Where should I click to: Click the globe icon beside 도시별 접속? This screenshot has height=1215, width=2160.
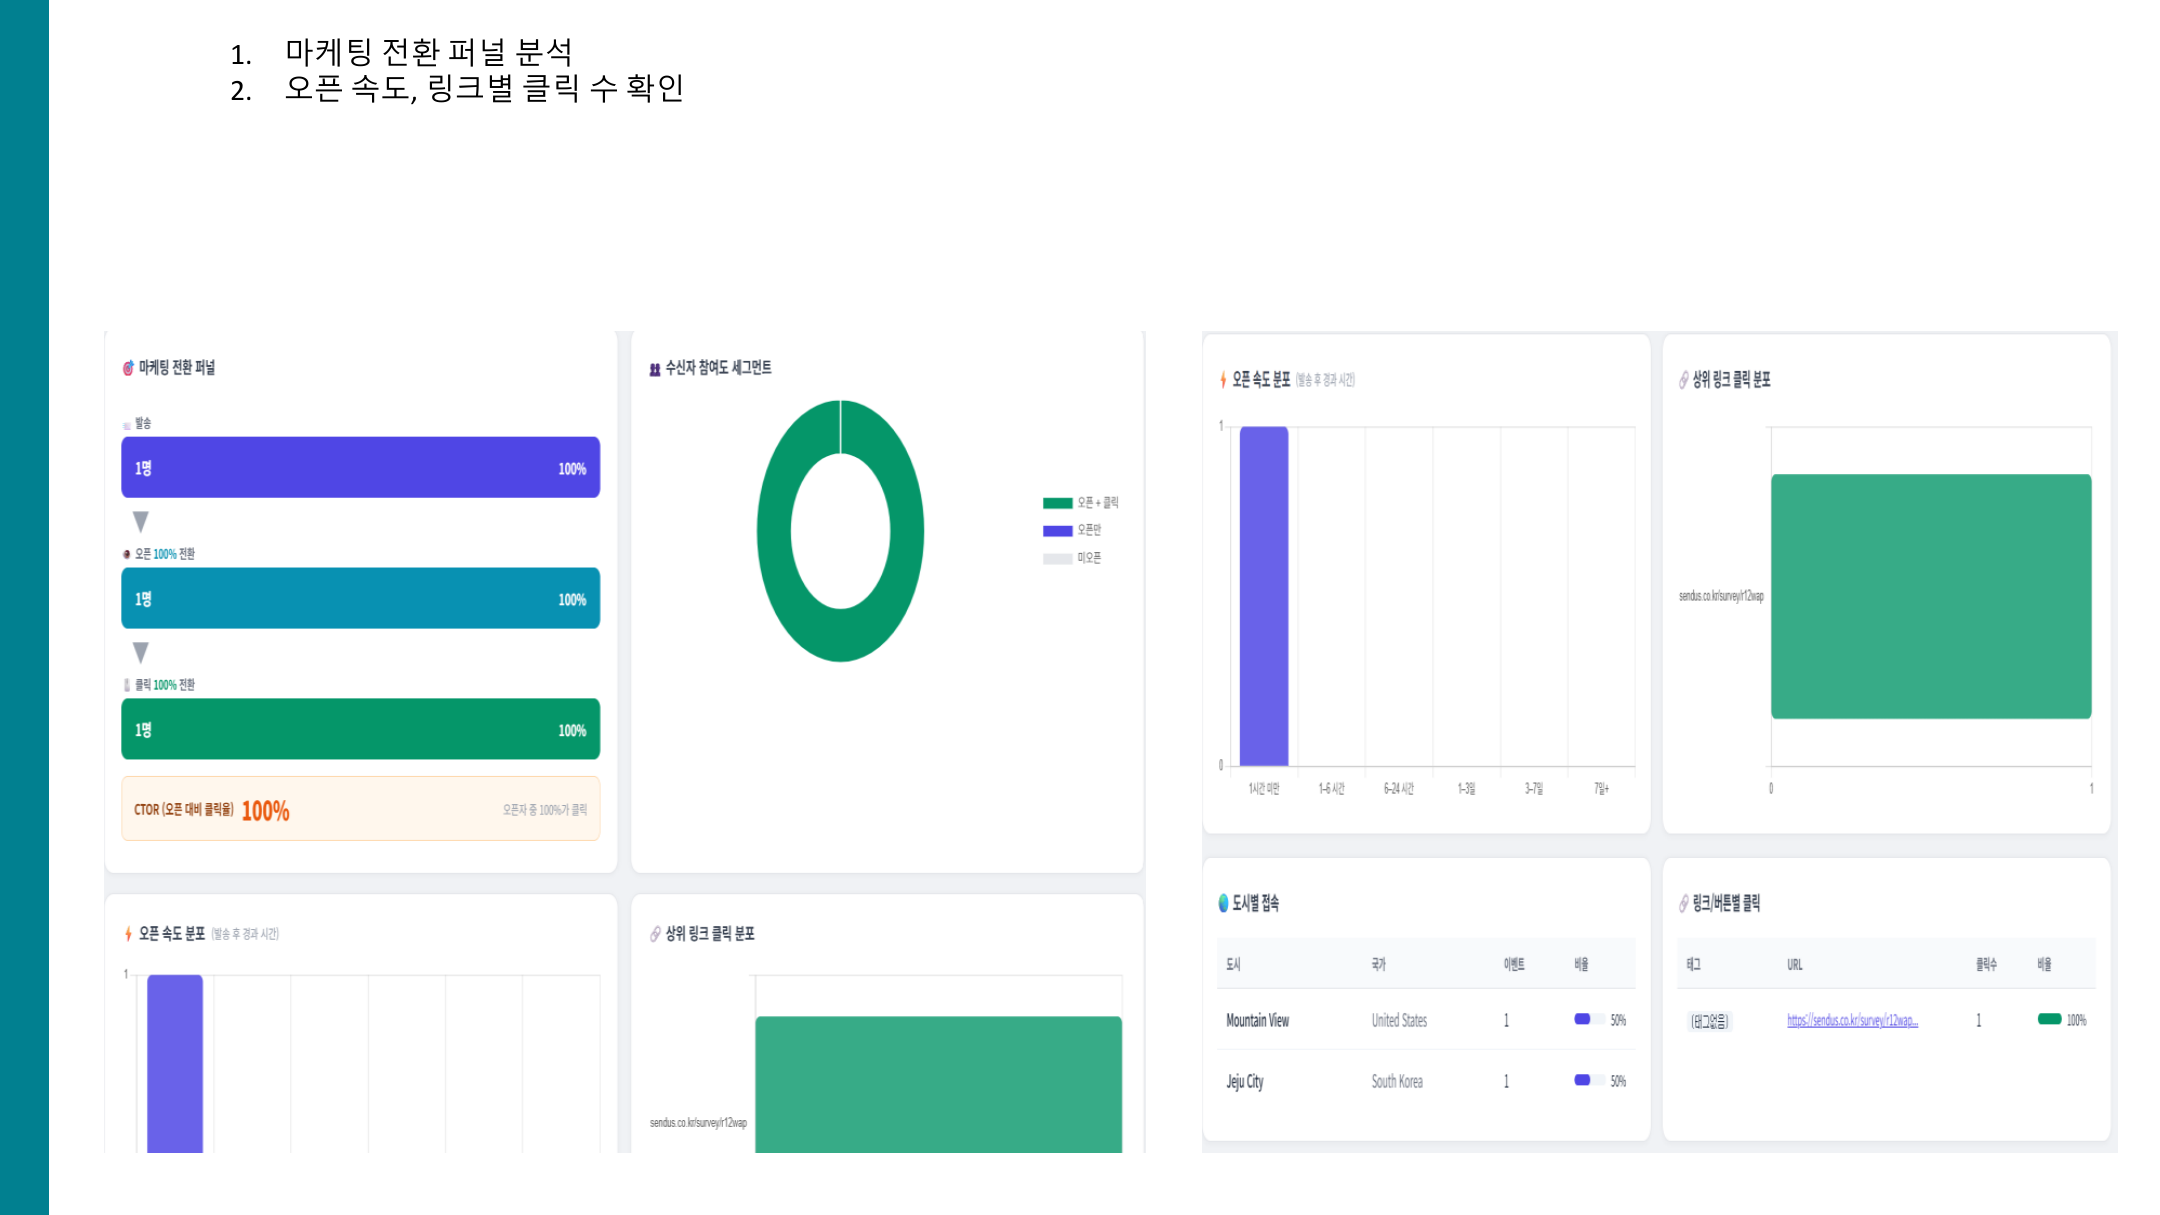coord(1223,903)
